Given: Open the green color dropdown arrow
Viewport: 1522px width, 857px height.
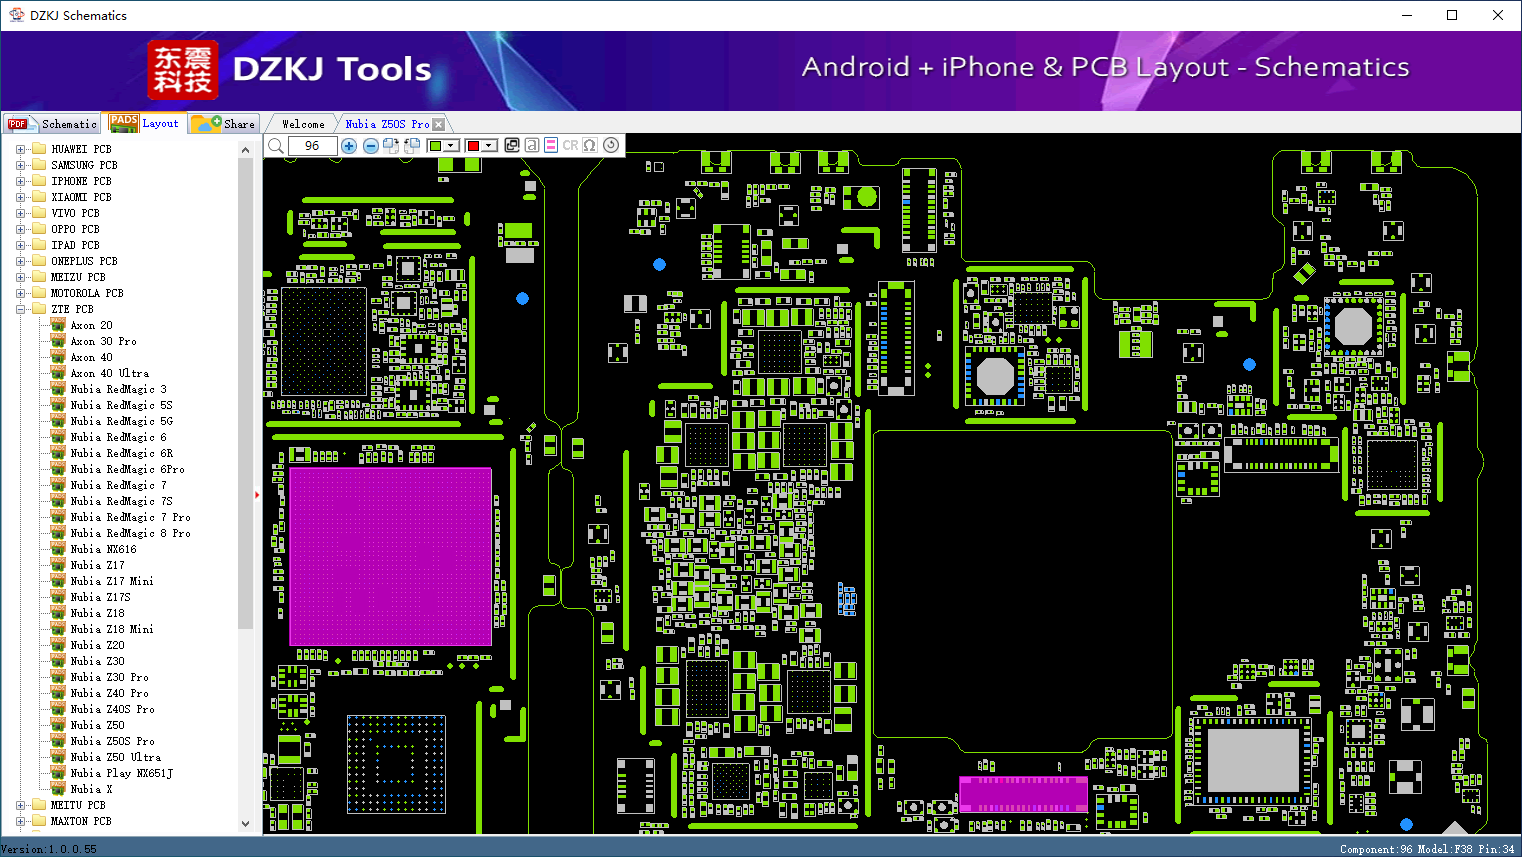Looking at the screenshot, I should (452, 146).
